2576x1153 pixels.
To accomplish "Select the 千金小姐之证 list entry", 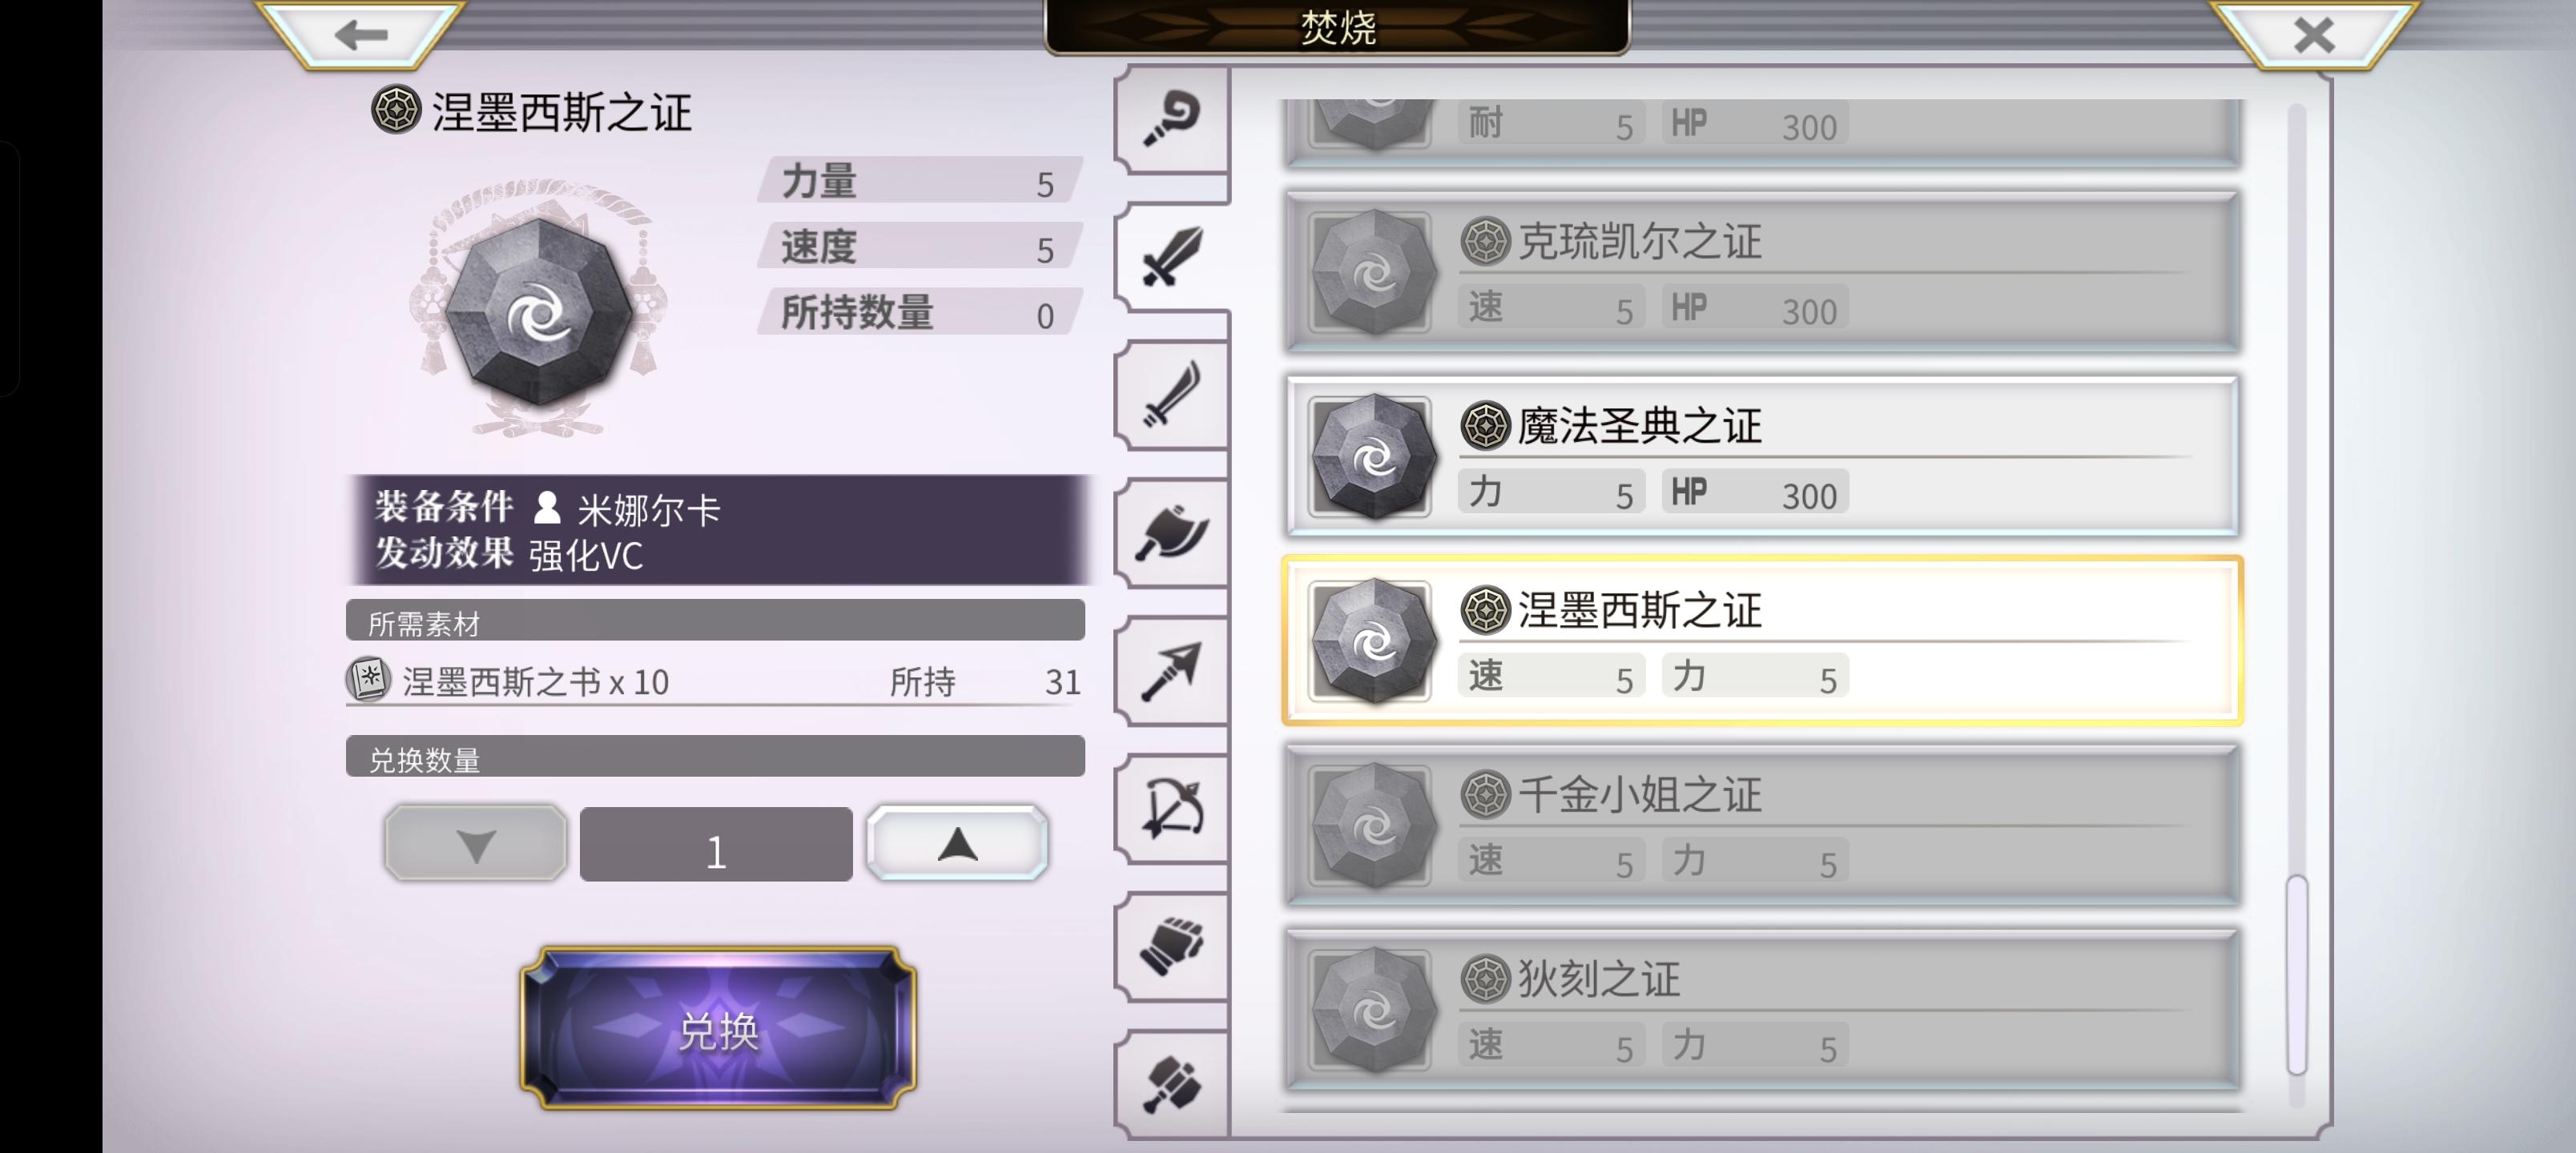I will [x=1762, y=826].
